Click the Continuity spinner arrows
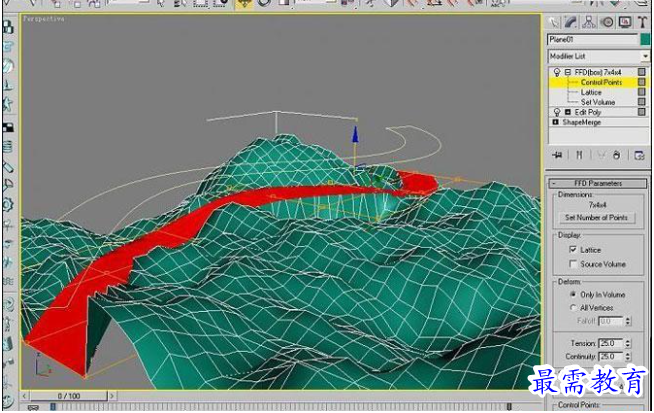Image resolution: width=654 pixels, height=413 pixels. tap(628, 357)
